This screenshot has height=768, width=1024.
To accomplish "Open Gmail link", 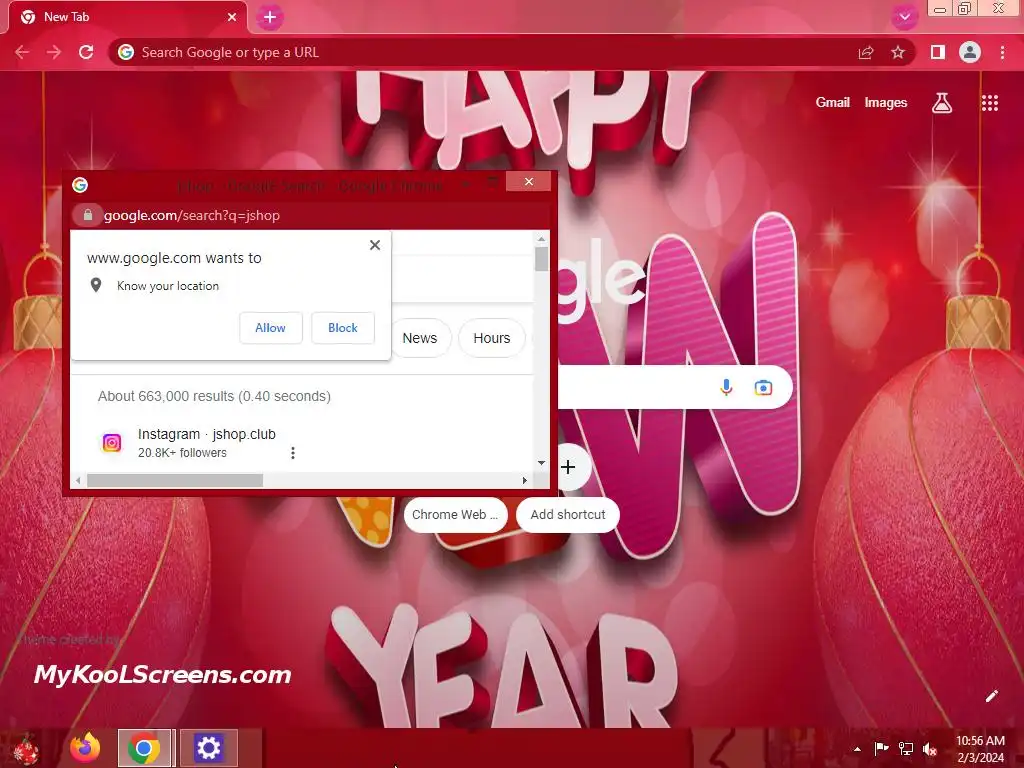I will pyautogui.click(x=833, y=103).
